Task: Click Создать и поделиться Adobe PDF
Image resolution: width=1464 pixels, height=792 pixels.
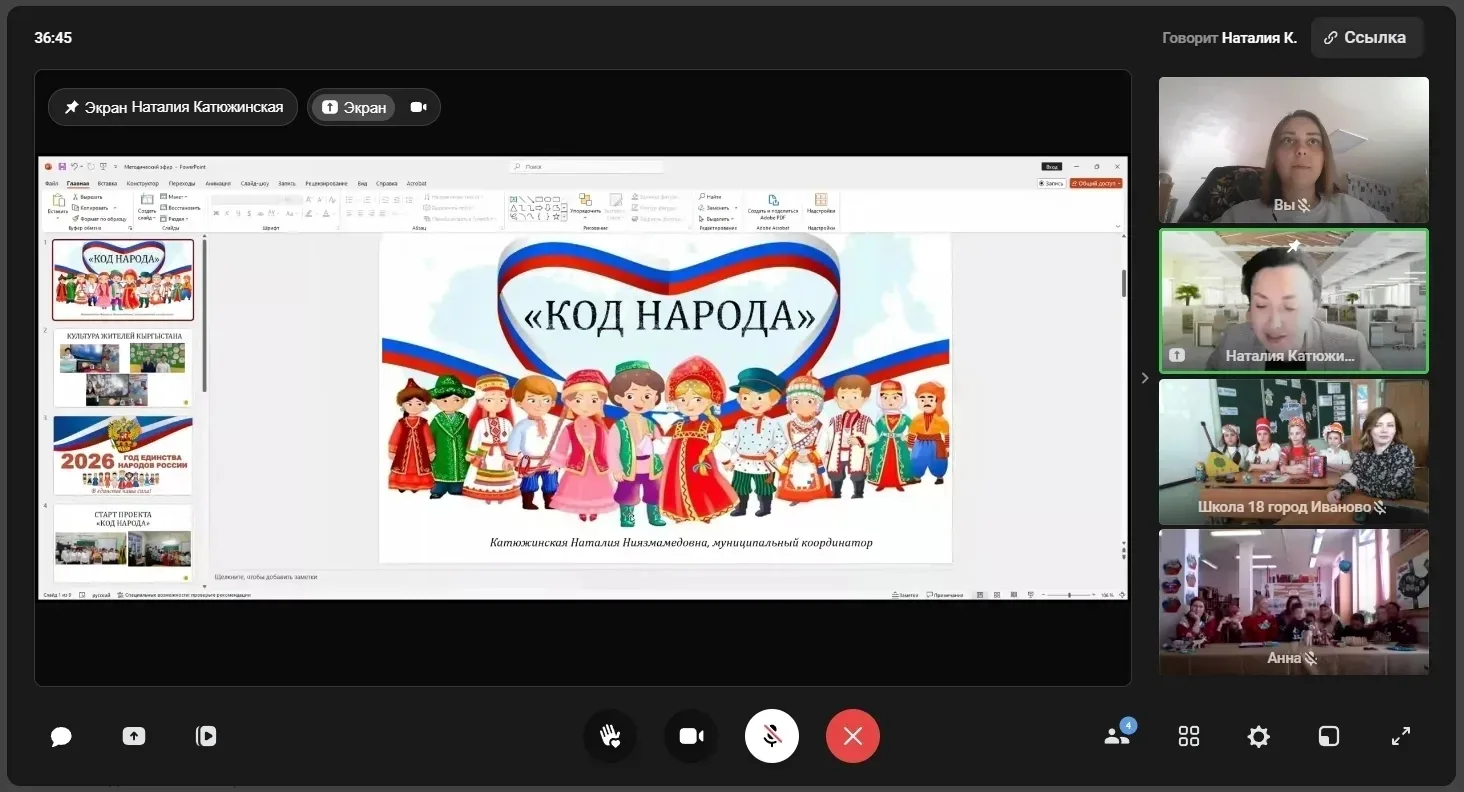Action: point(773,207)
